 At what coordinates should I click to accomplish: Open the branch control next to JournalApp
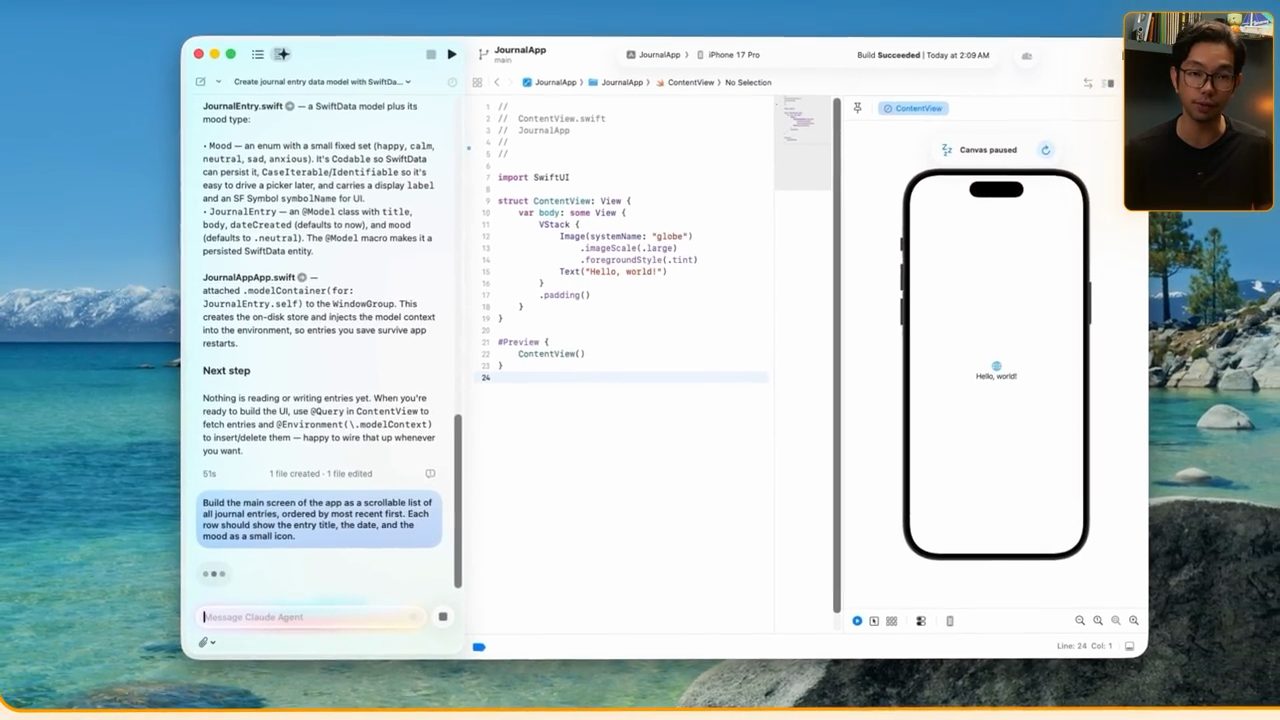click(x=483, y=54)
